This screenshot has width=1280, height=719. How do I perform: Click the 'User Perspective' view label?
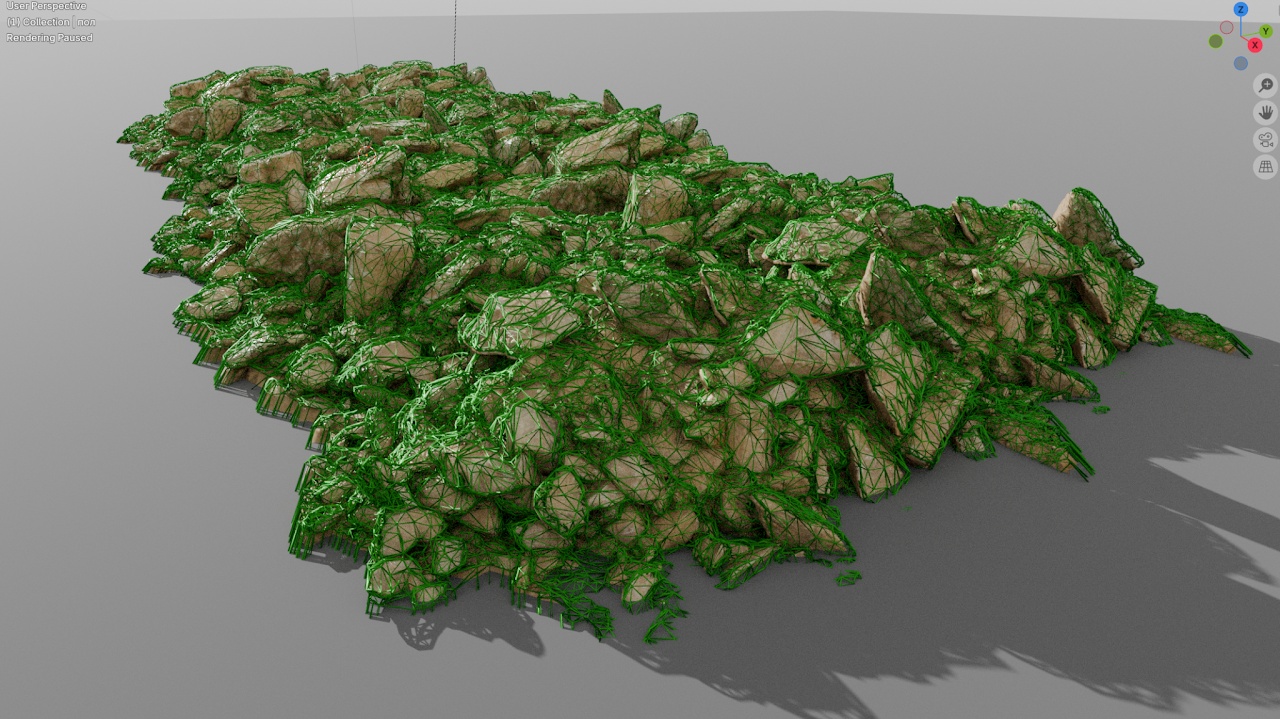[46, 6]
